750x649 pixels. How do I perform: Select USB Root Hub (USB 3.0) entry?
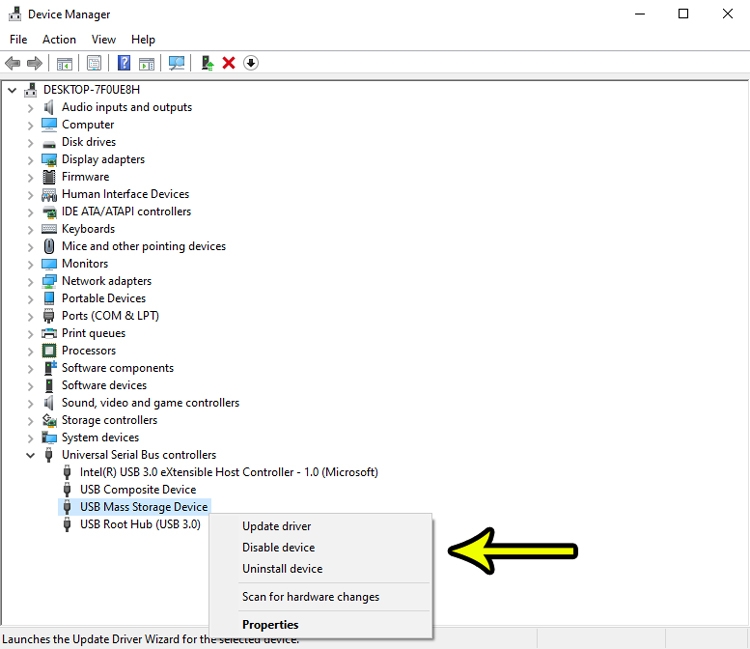point(140,524)
